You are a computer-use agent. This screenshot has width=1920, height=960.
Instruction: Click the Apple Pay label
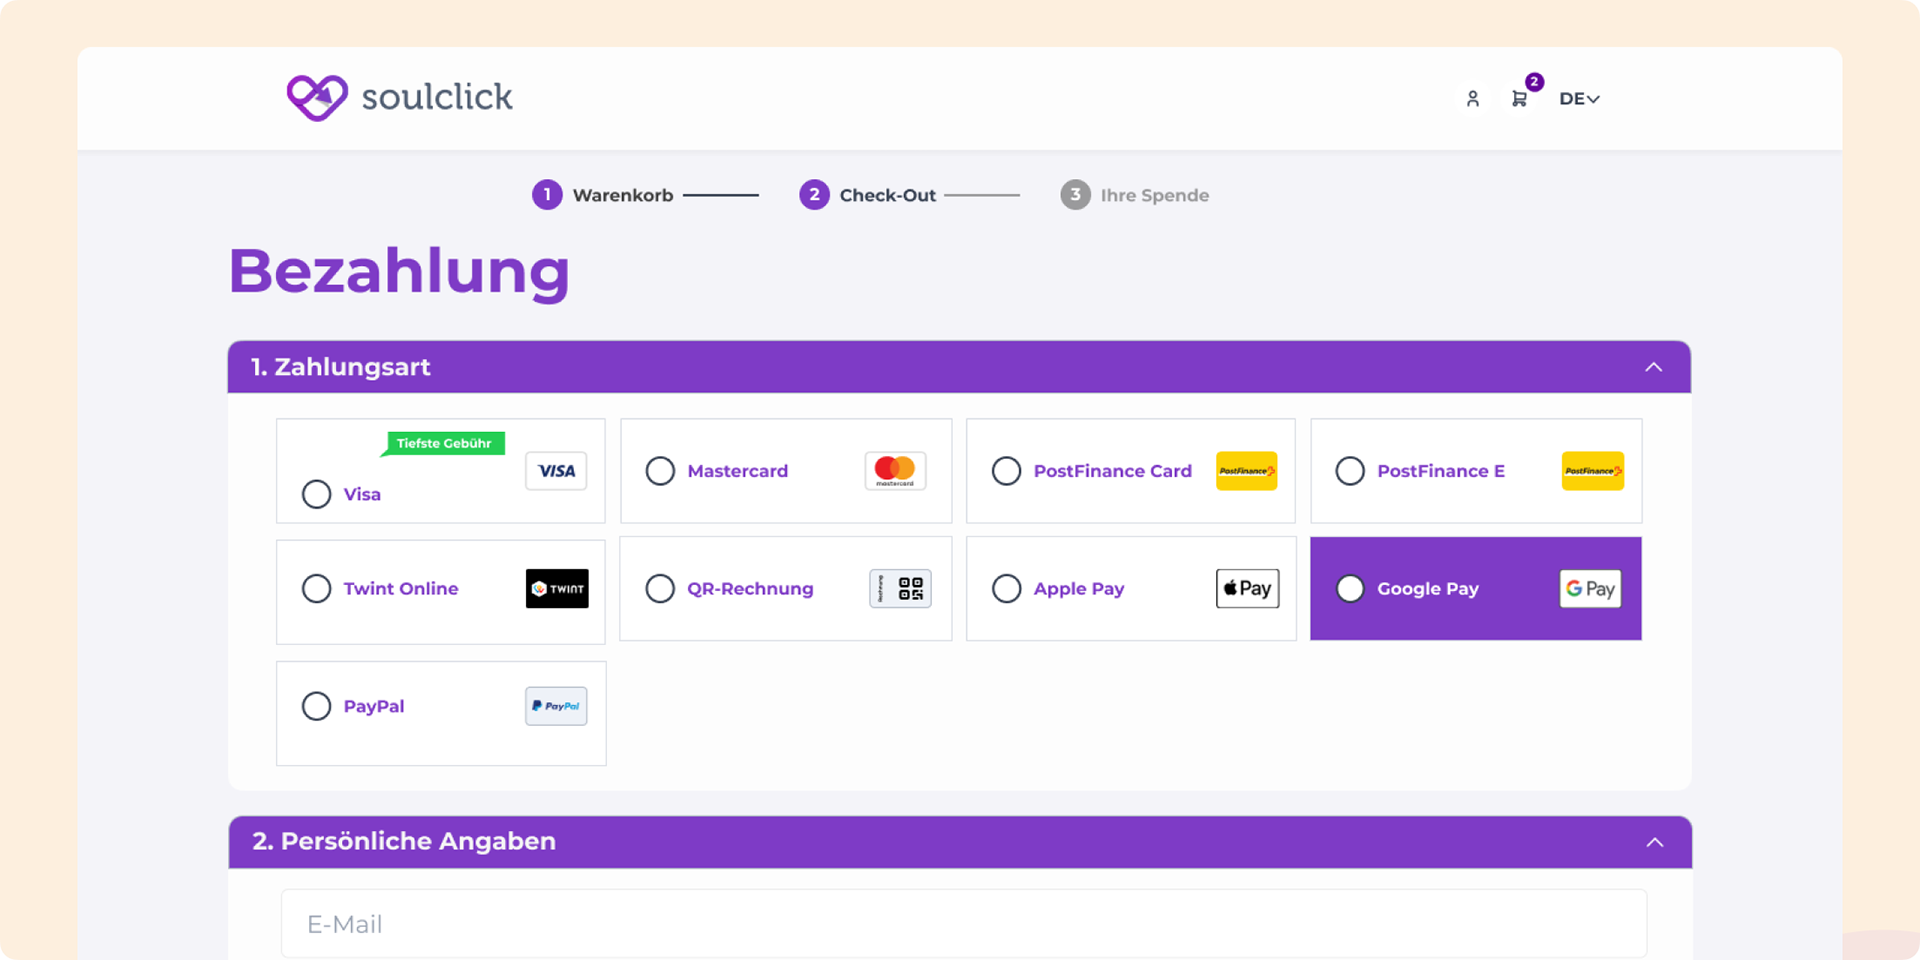click(1079, 589)
